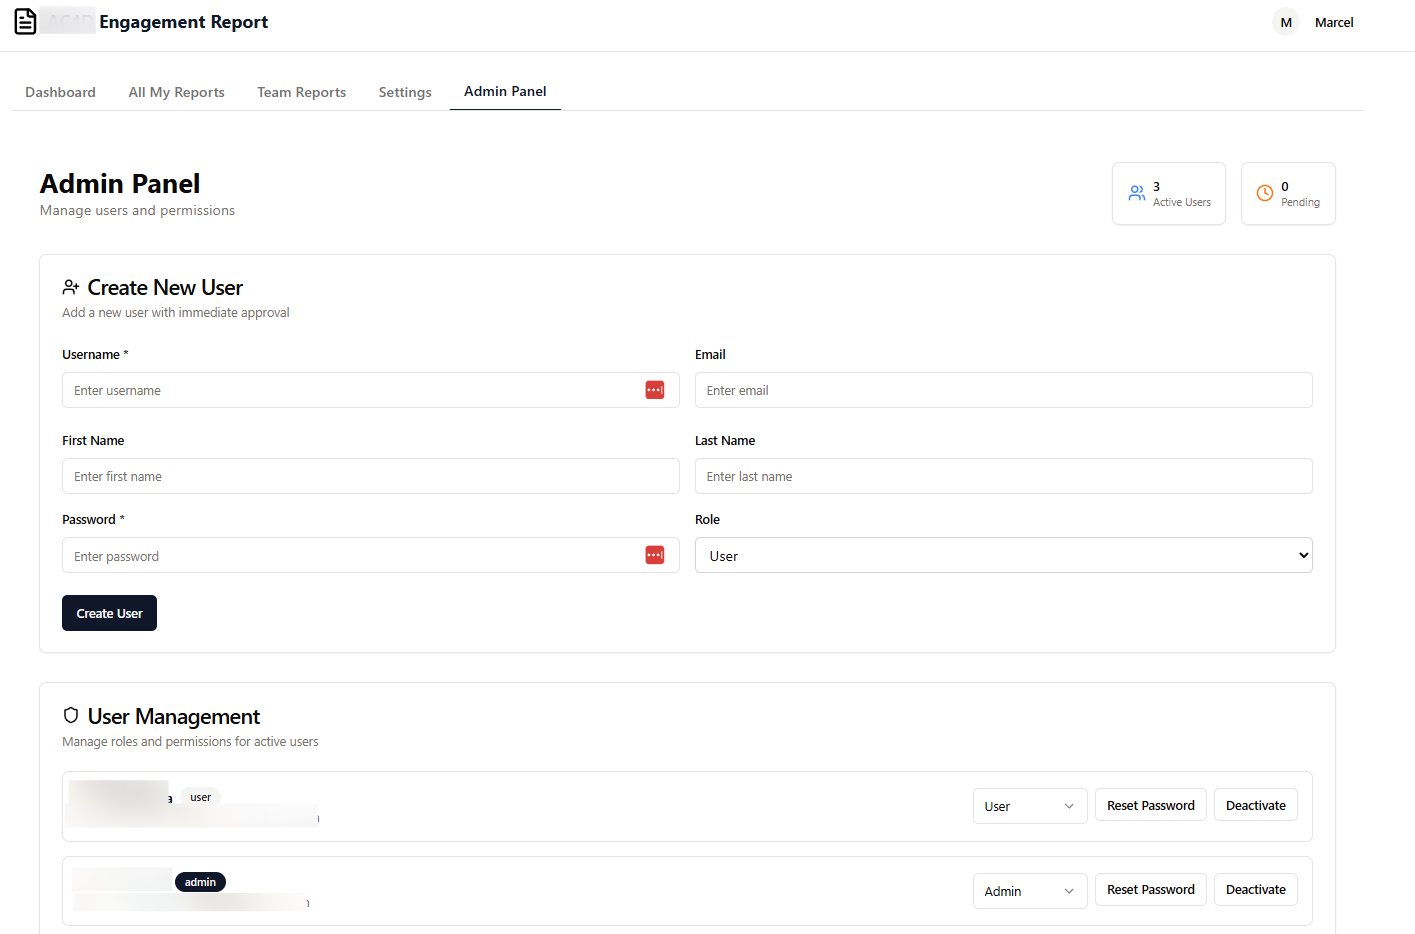The image size is (1415, 934).
Task: Click the document icon beside Engagement Report
Action: [24, 20]
